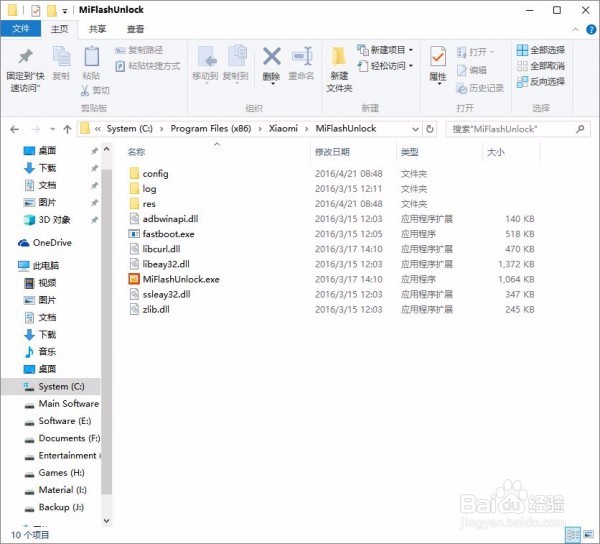Open the quick access toolbar dropdown
The image size is (600, 544).
pos(65,11)
